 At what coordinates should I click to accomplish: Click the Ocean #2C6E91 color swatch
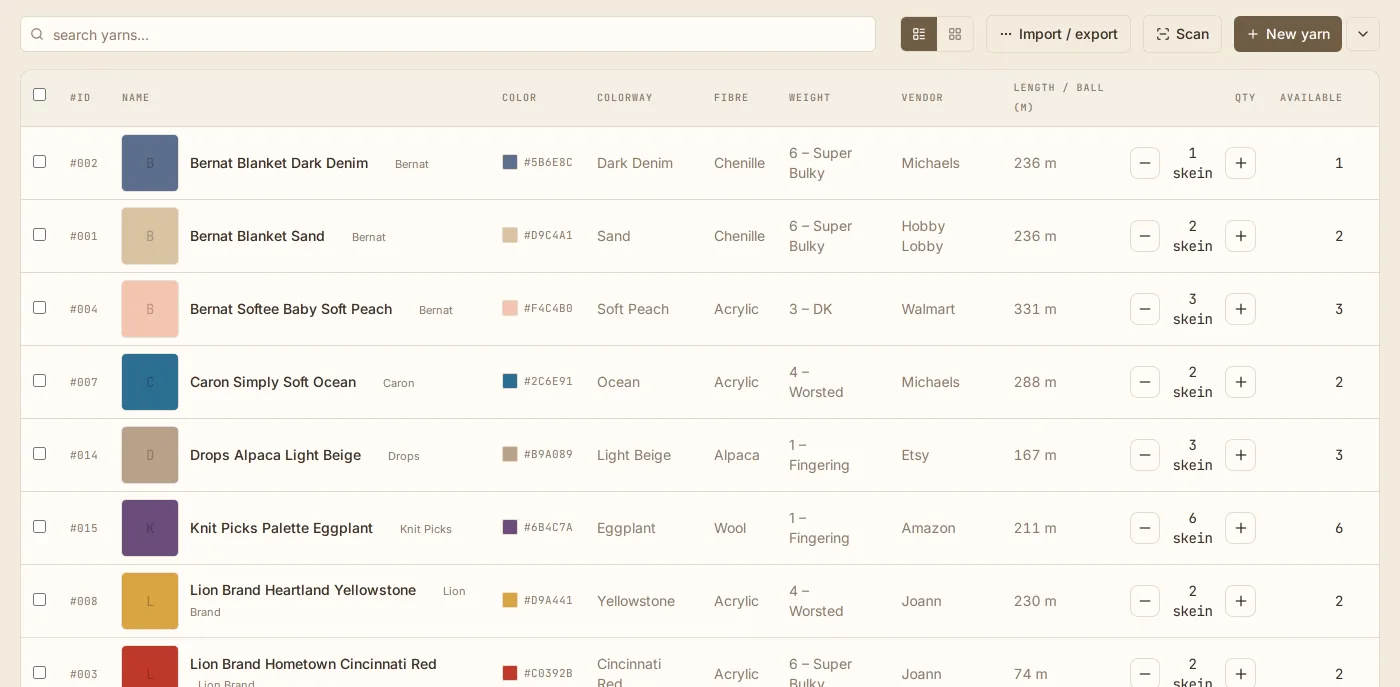tap(510, 381)
